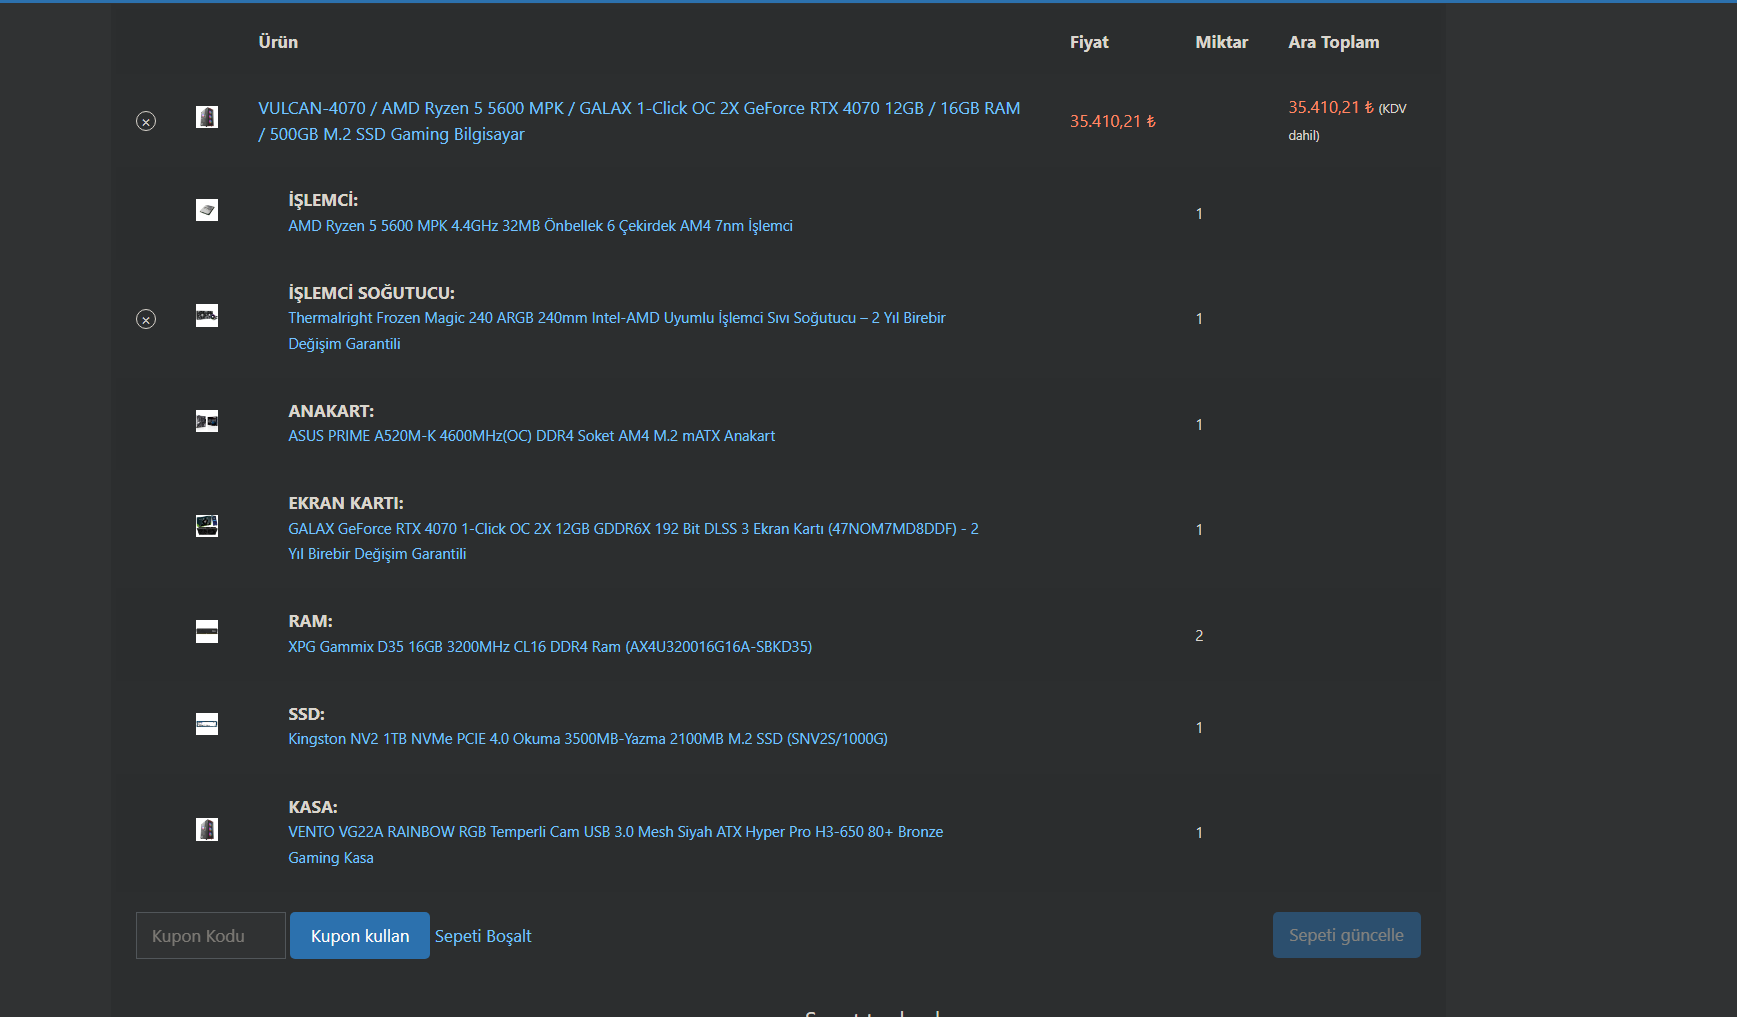
Task: Open the ASUS PRIME A520M-K Anakart link
Action: [532, 436]
